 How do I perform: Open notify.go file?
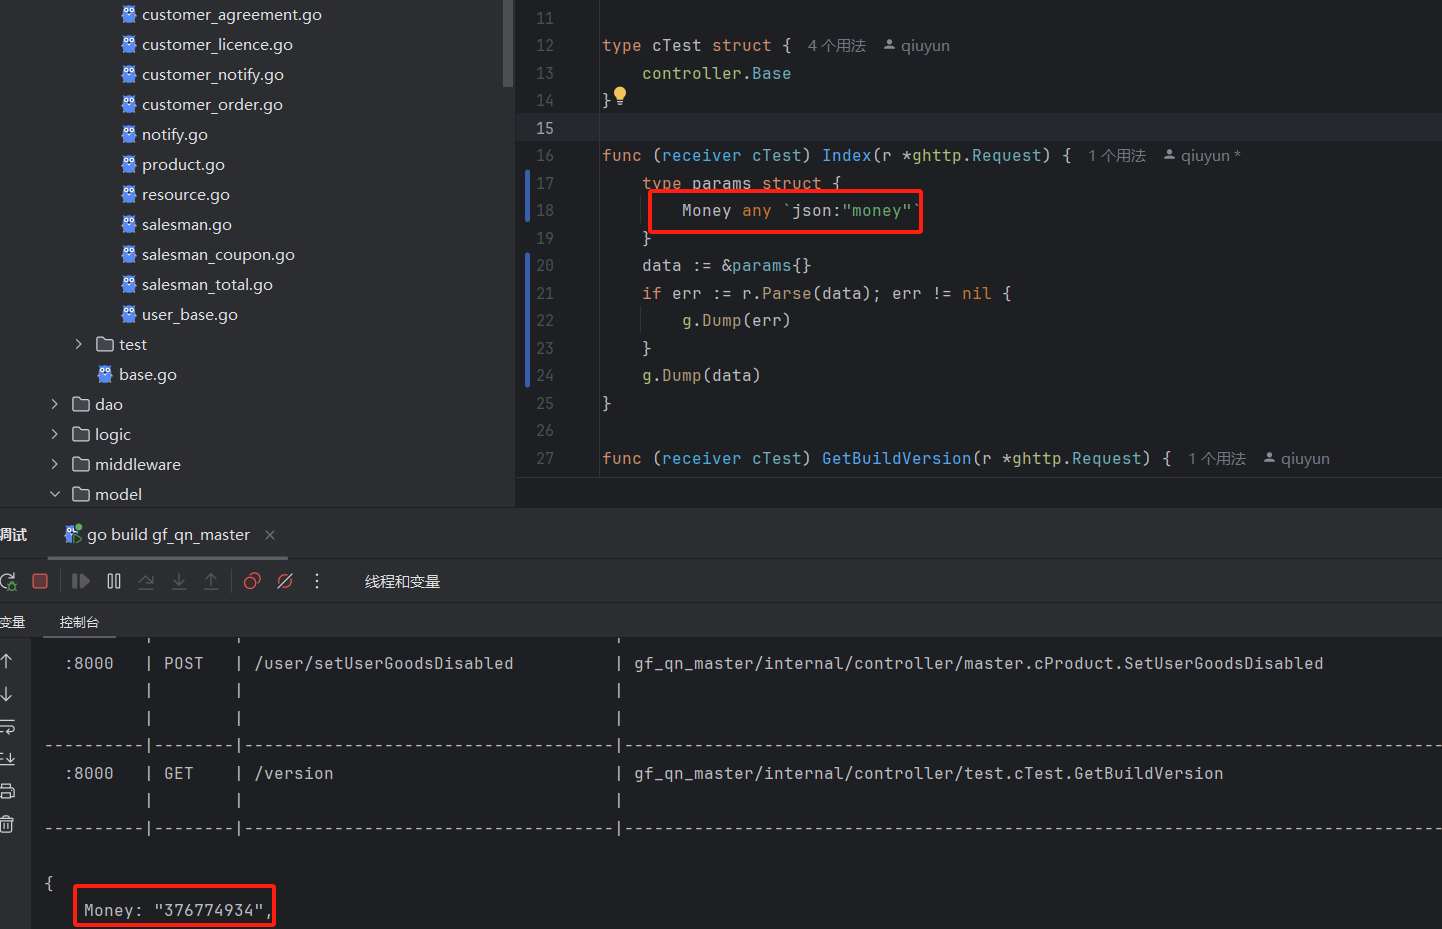point(175,135)
